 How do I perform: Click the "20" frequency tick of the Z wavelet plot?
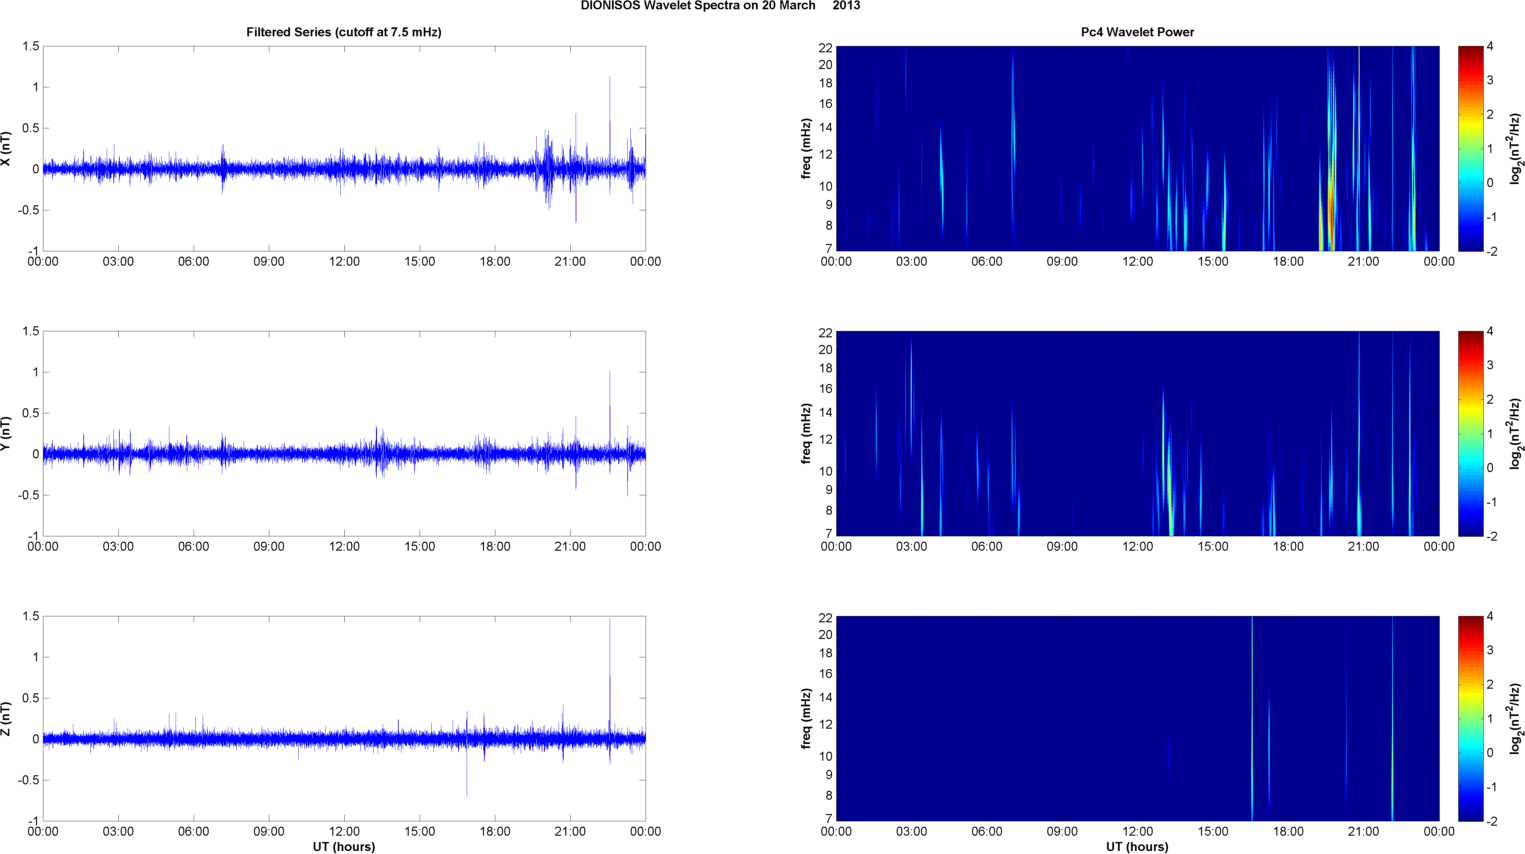click(x=826, y=635)
